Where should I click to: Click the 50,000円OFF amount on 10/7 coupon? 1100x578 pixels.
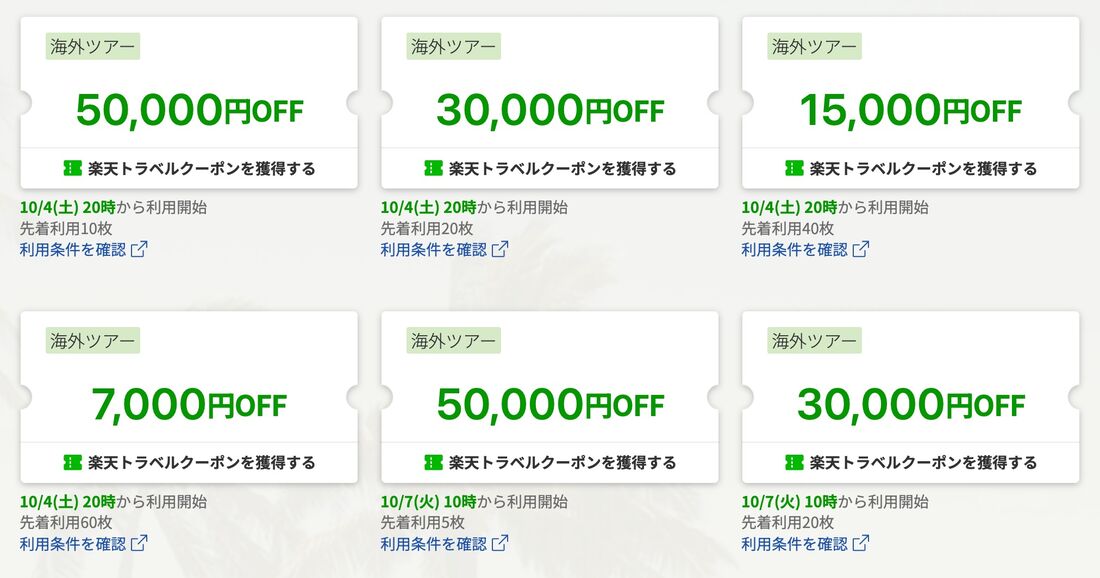[549, 404]
